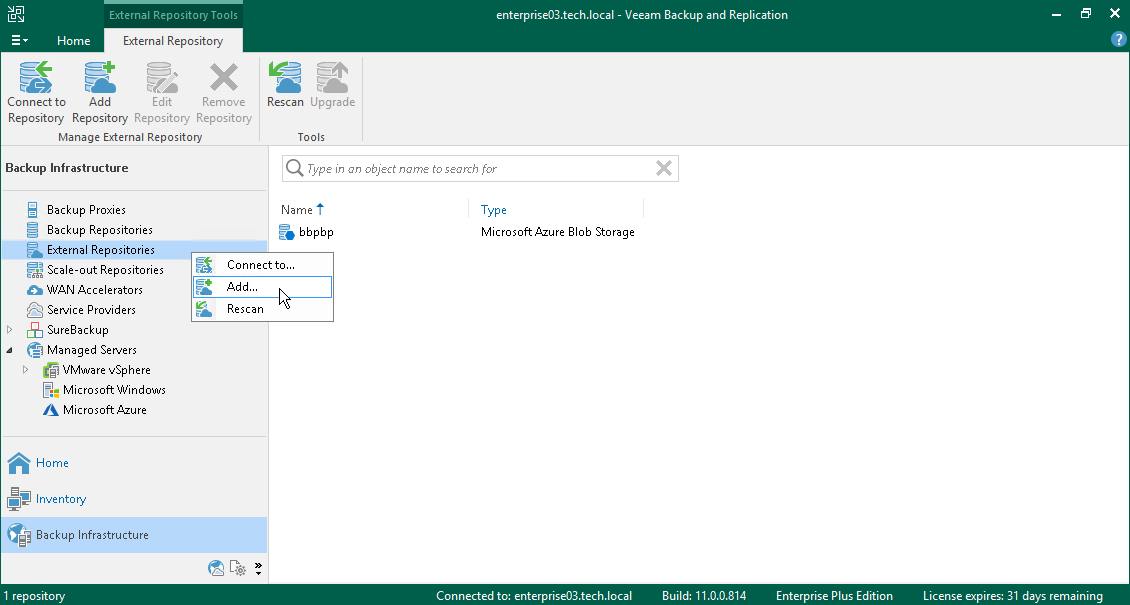Click the 1 repository status text
1130x605 pixels.
coord(34,596)
